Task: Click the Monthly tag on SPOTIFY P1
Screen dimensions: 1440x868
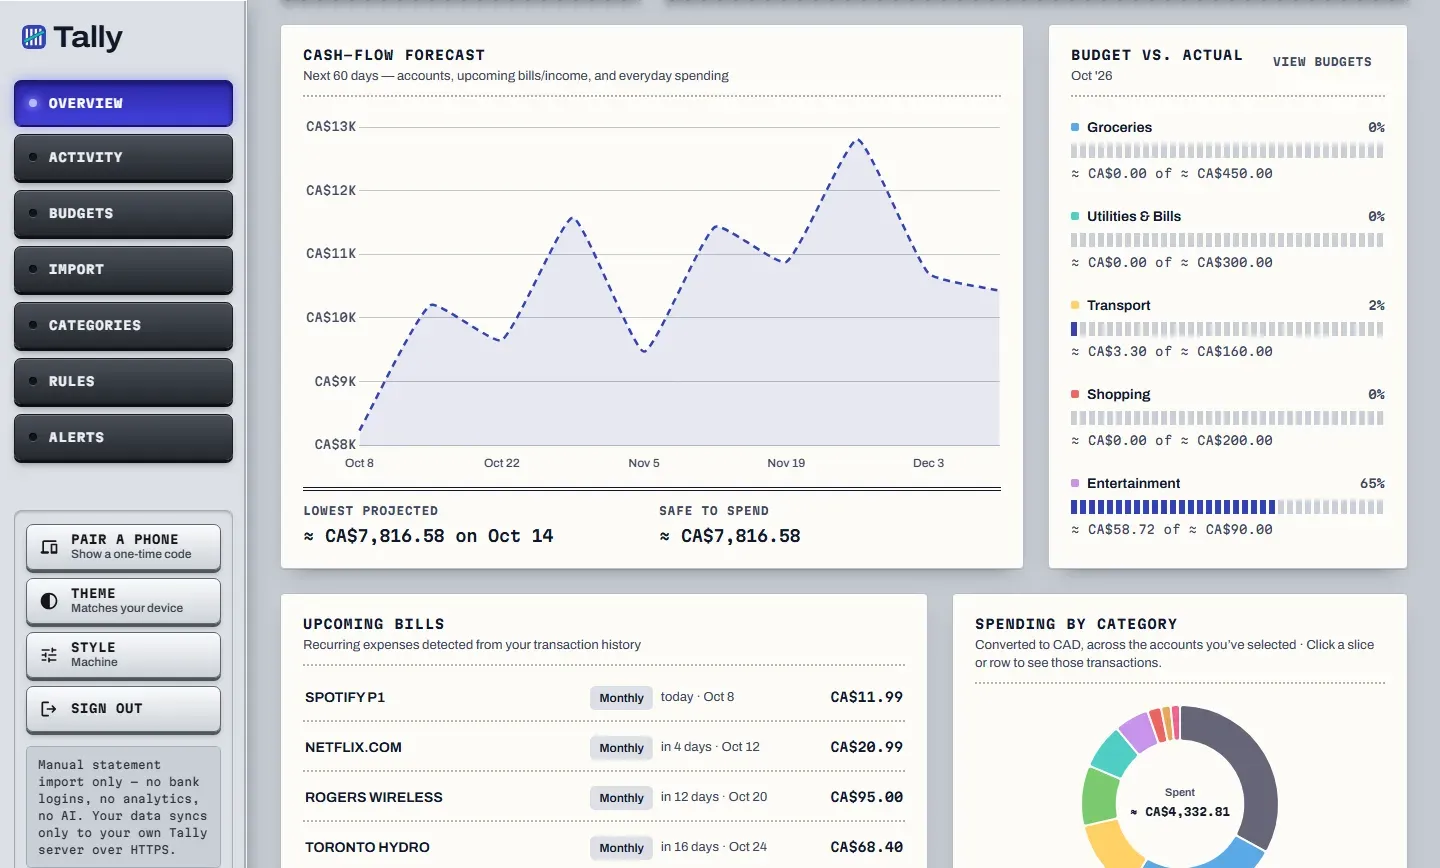Action: 621,698
